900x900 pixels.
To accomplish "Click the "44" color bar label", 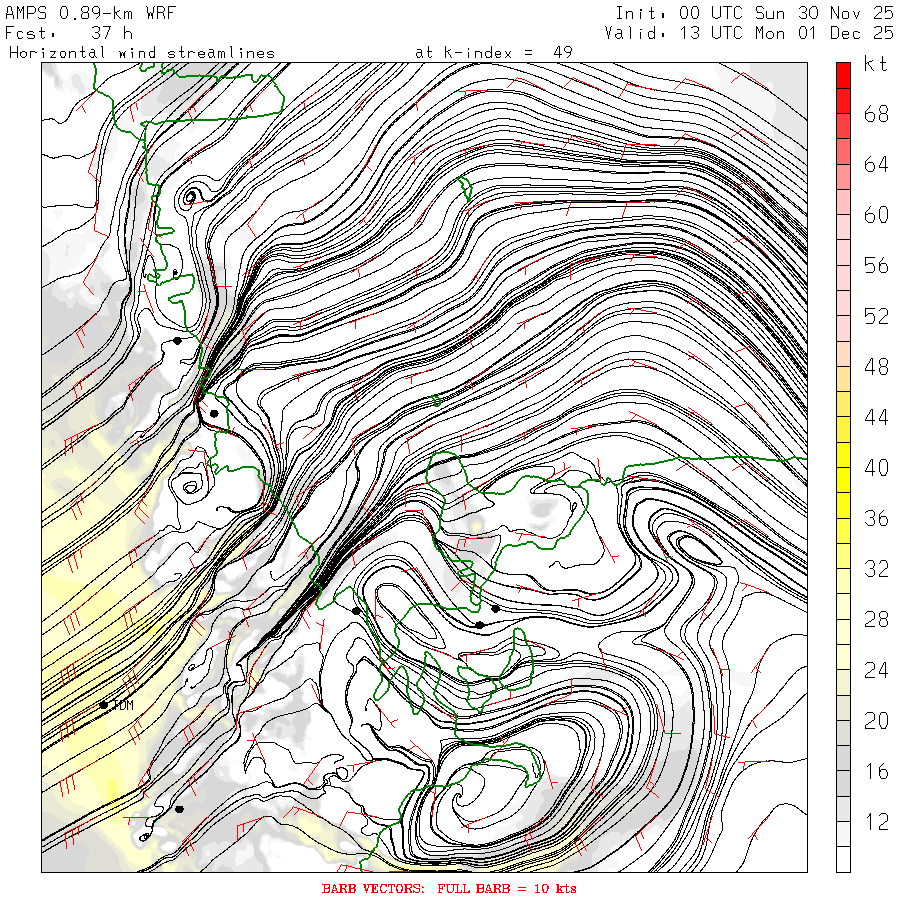I will [x=876, y=417].
